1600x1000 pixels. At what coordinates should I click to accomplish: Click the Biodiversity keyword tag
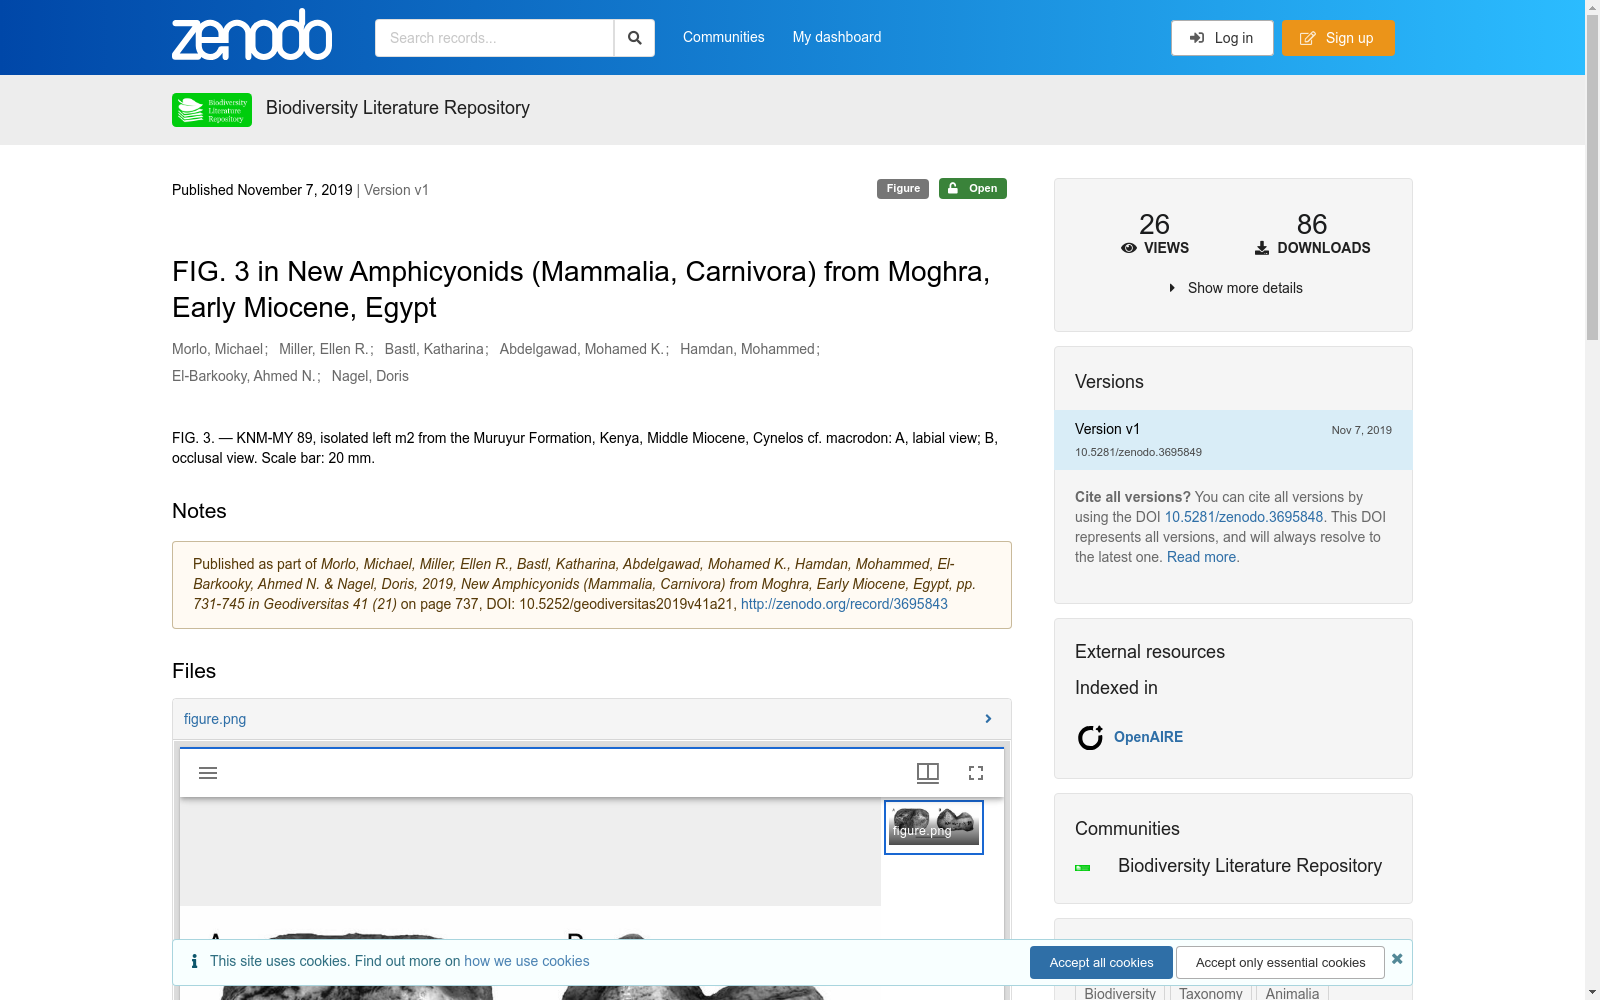pos(1120,993)
